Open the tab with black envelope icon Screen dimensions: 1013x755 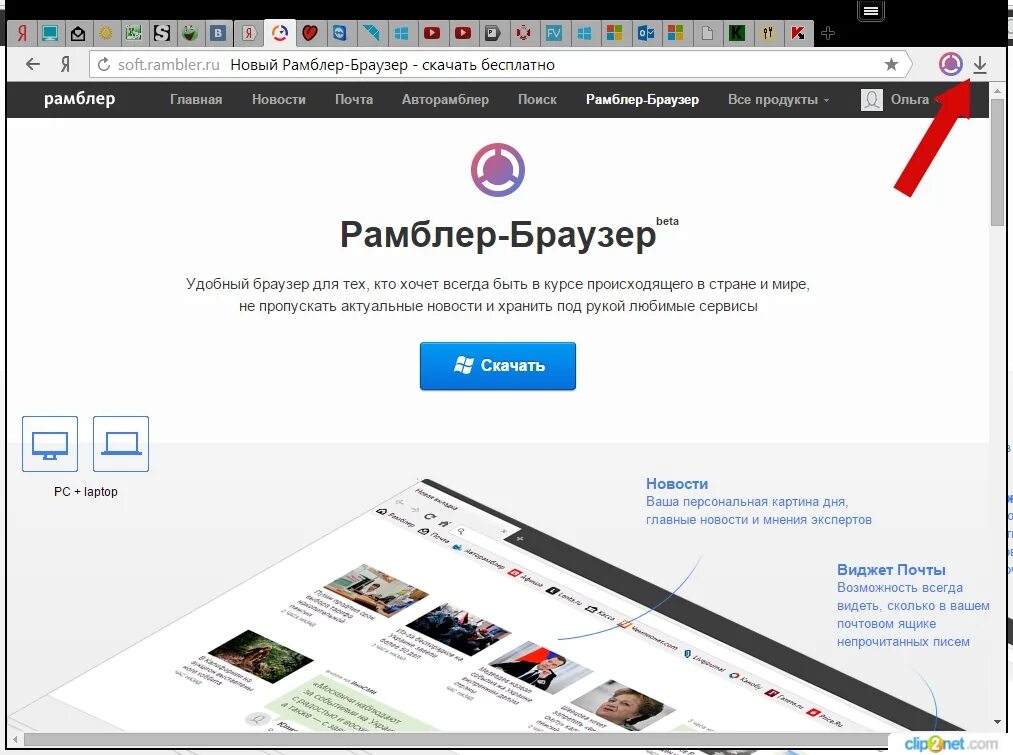click(78, 33)
